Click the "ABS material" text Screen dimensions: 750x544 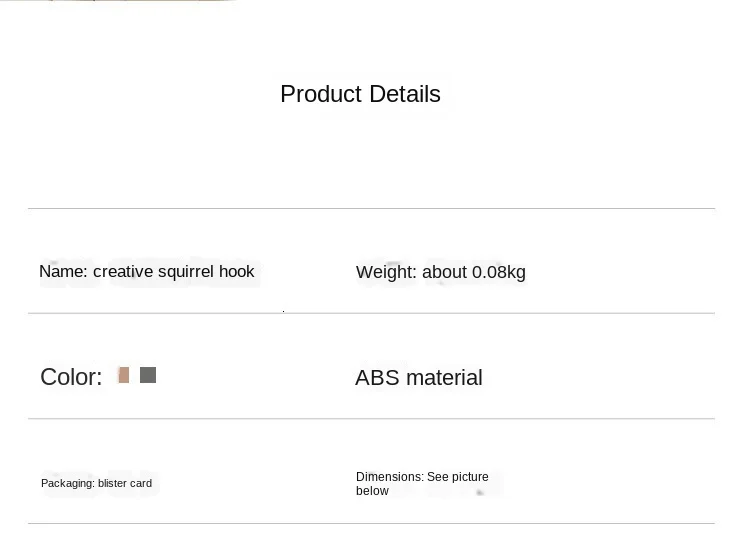click(418, 378)
